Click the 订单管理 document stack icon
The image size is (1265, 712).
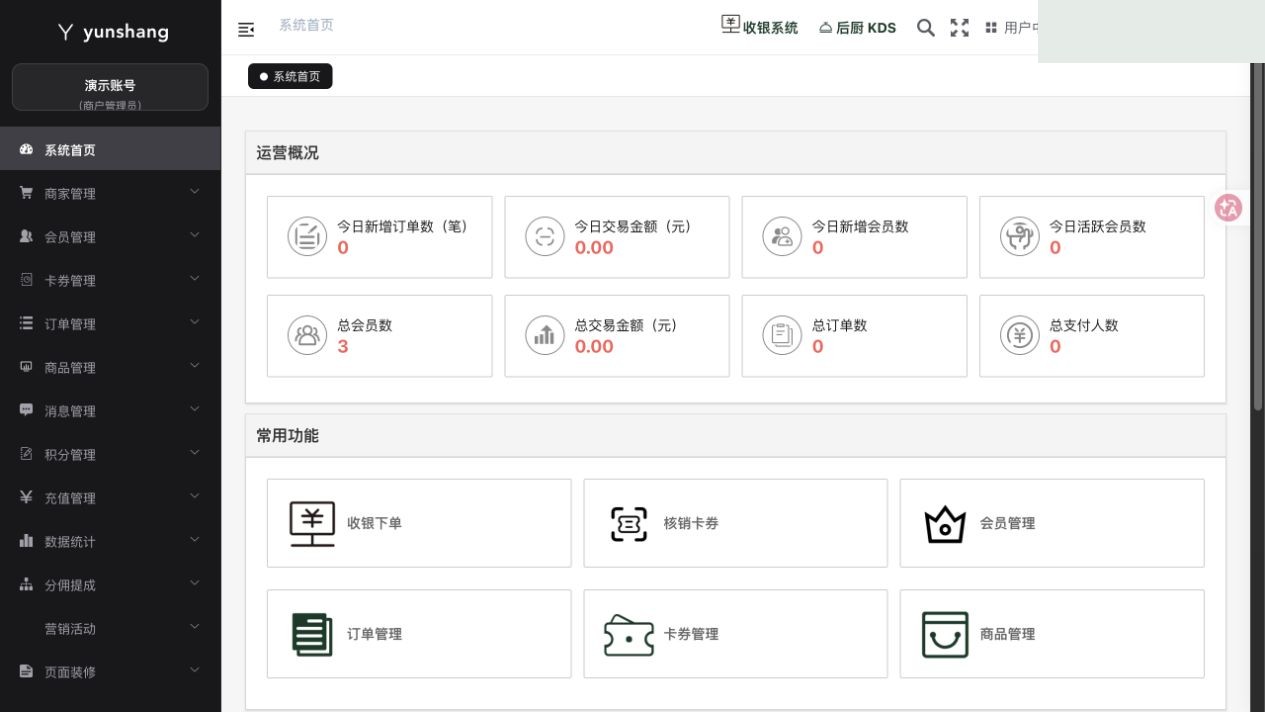pyautogui.click(x=312, y=634)
